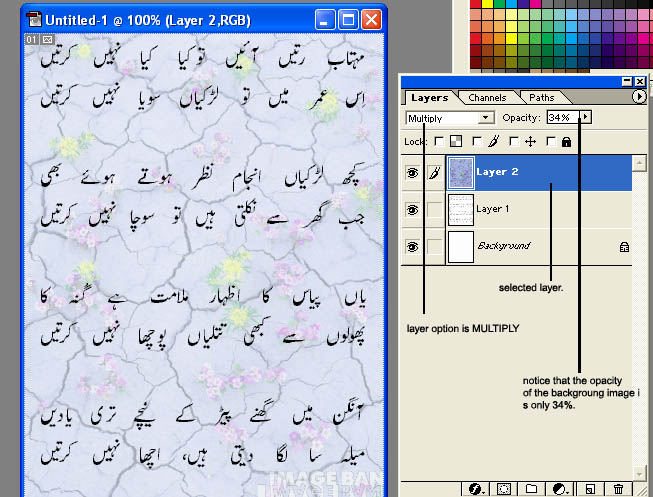Click the Layer 2 thumbnail
The height and width of the screenshot is (497, 653).
coord(460,172)
